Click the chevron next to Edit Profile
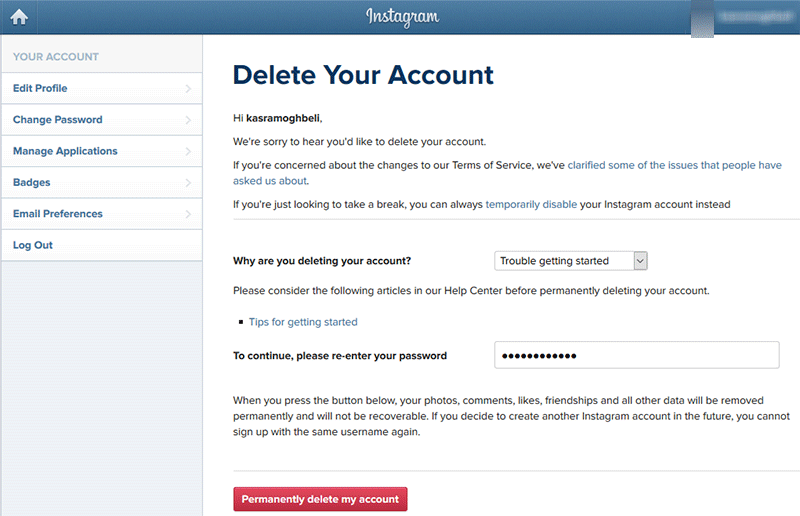 (188, 88)
